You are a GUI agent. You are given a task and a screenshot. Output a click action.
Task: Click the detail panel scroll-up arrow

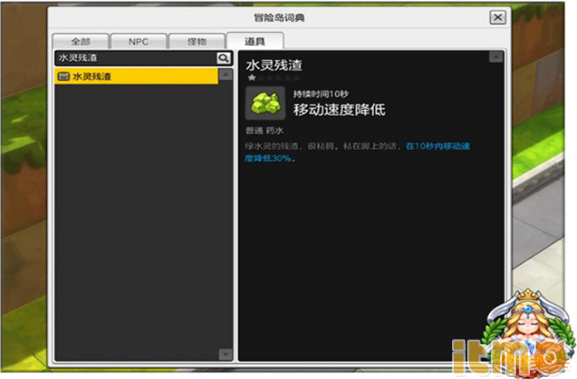click(x=496, y=57)
